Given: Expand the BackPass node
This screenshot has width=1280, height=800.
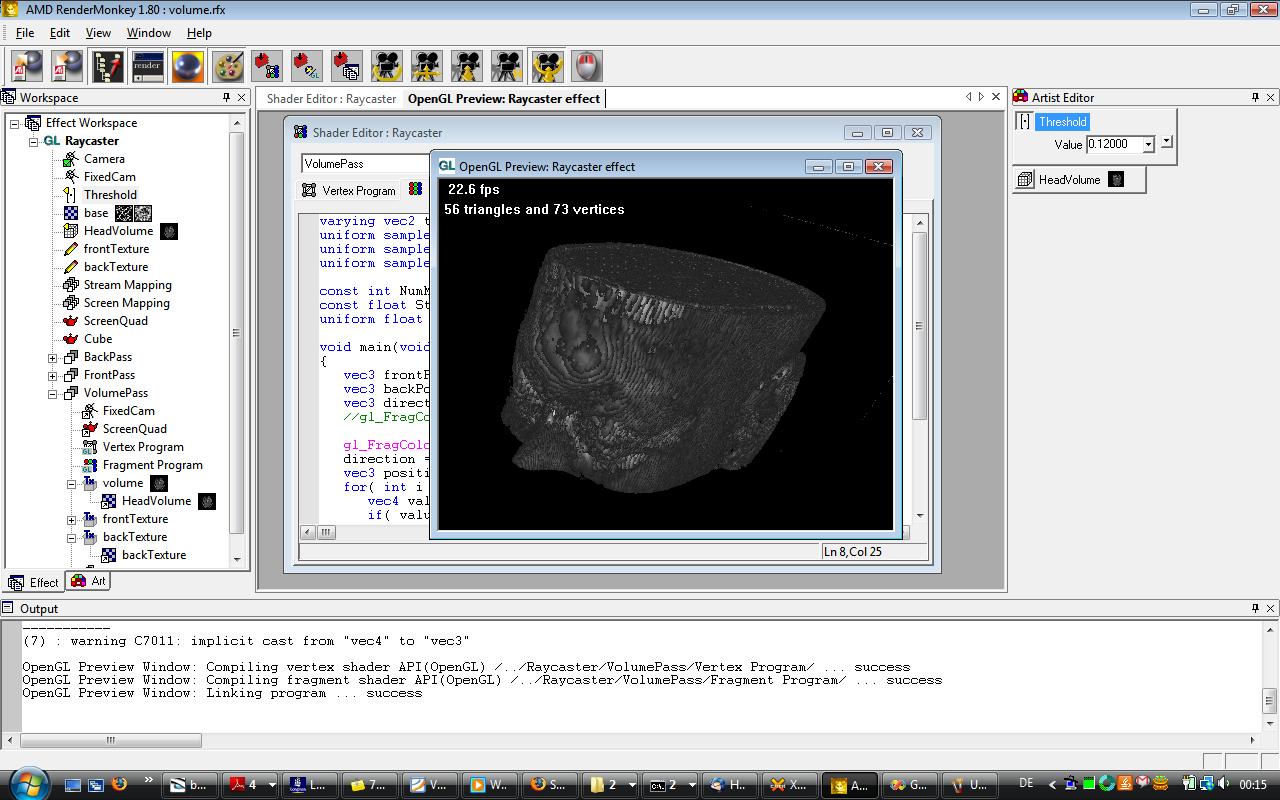Looking at the screenshot, I should pyautogui.click(x=53, y=357).
